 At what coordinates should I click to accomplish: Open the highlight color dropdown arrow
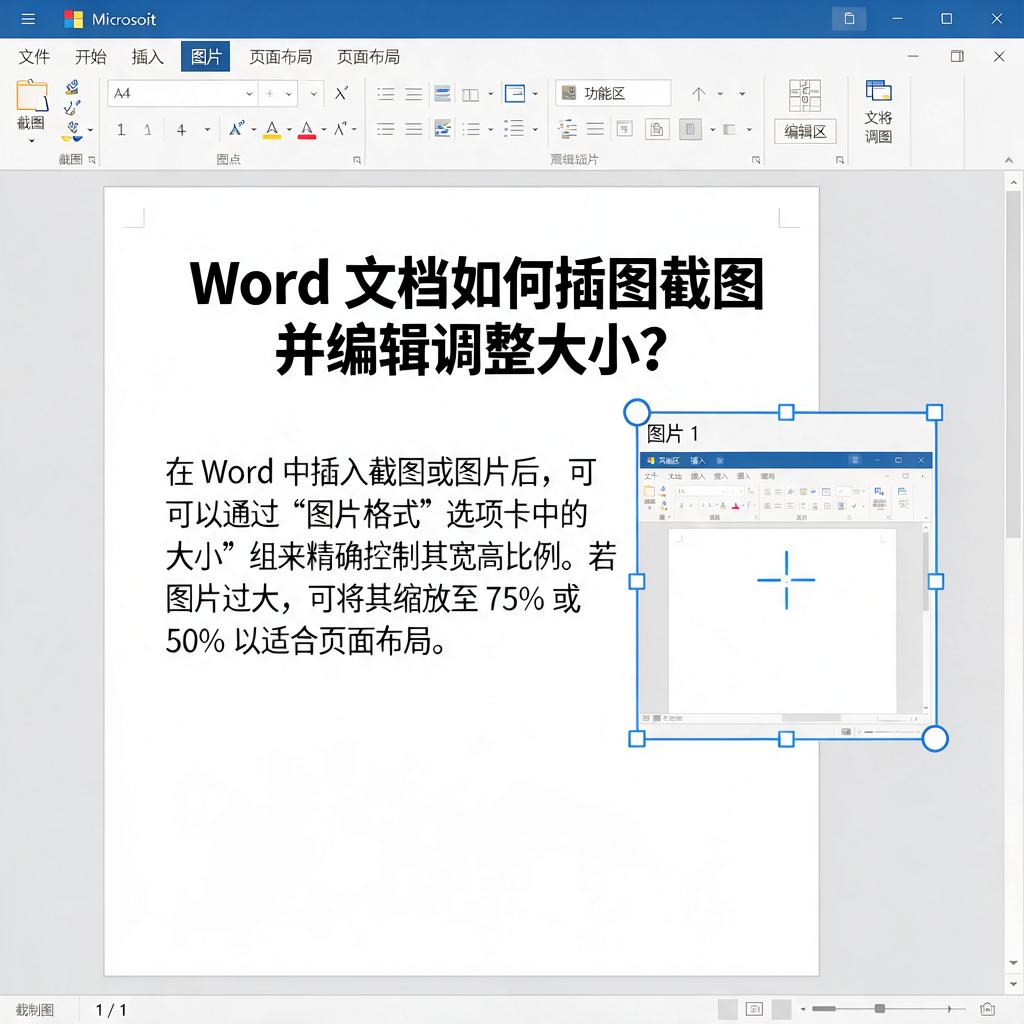click(289, 129)
